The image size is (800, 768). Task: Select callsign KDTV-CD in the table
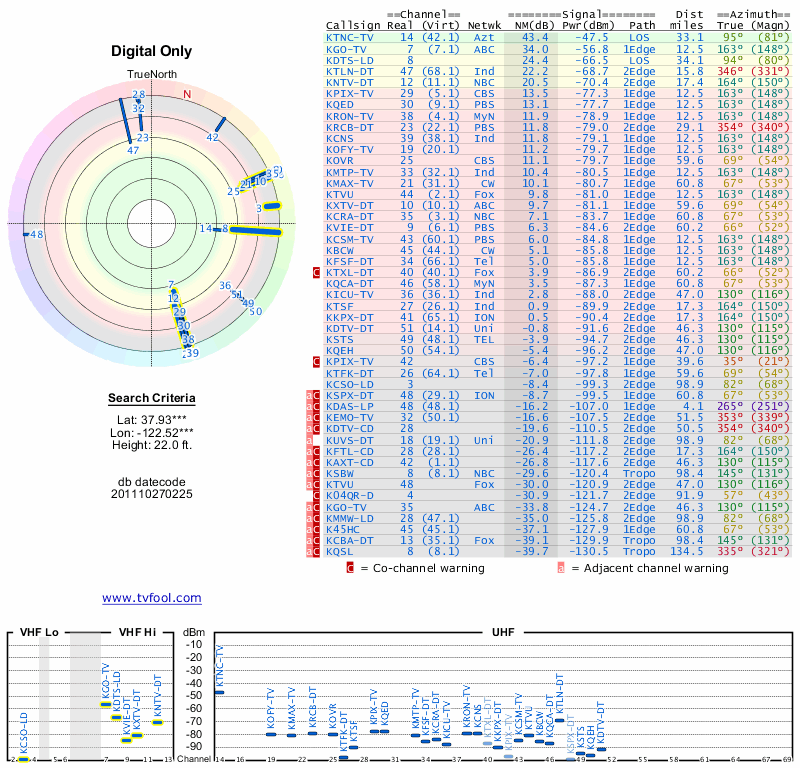tap(350, 429)
